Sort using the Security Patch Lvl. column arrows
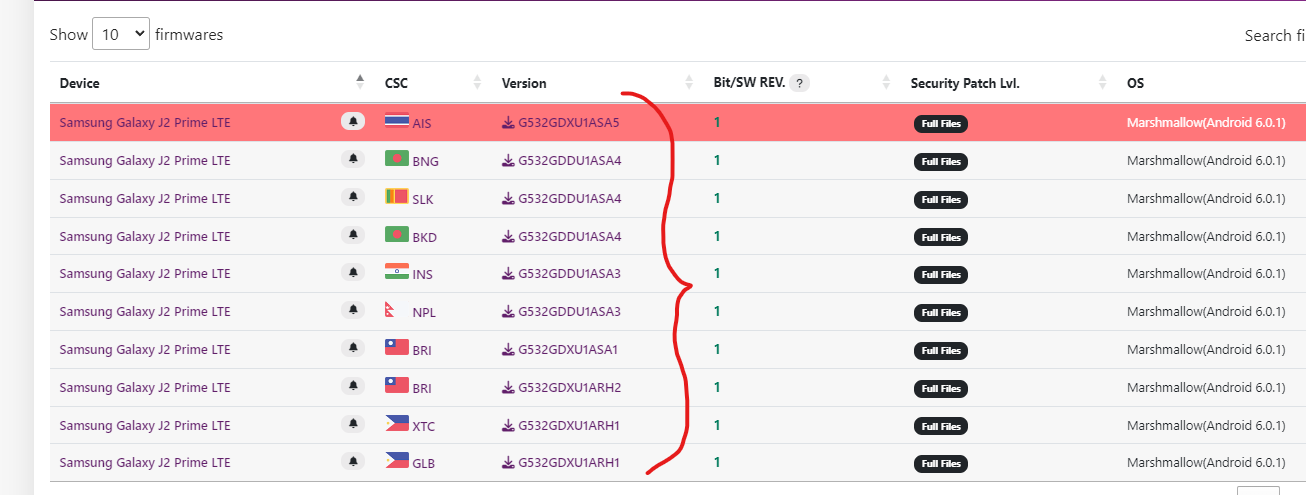 1102,83
